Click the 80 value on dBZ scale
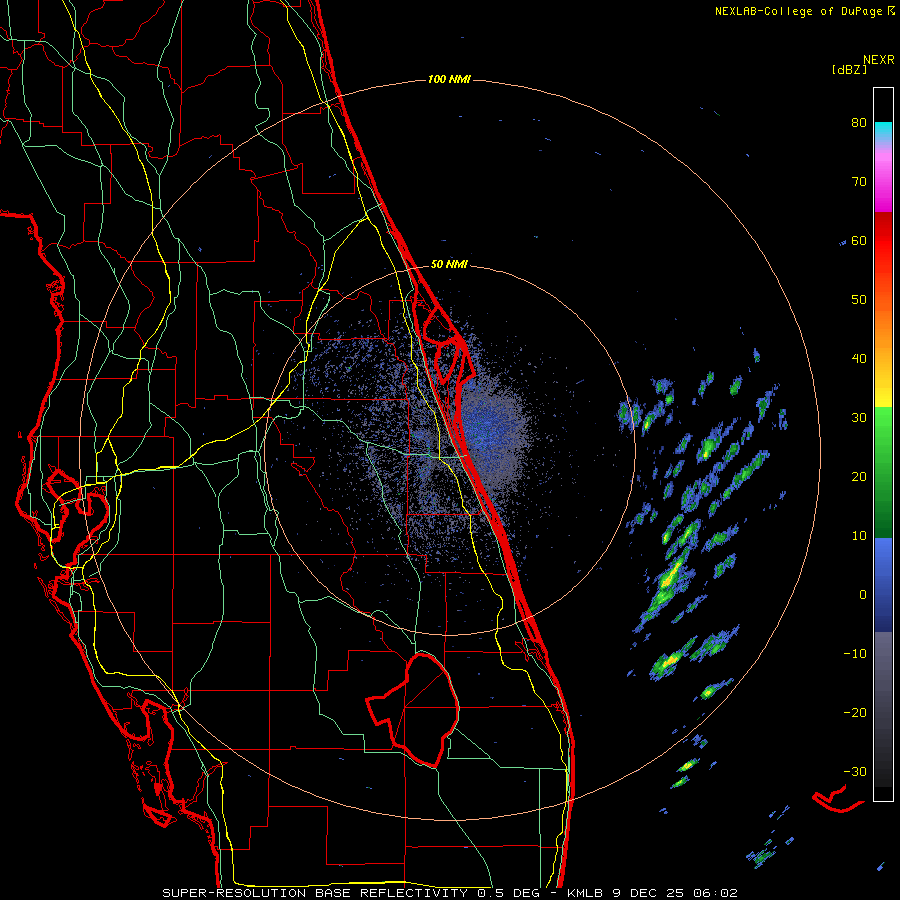The height and width of the screenshot is (900, 900). coord(859,123)
